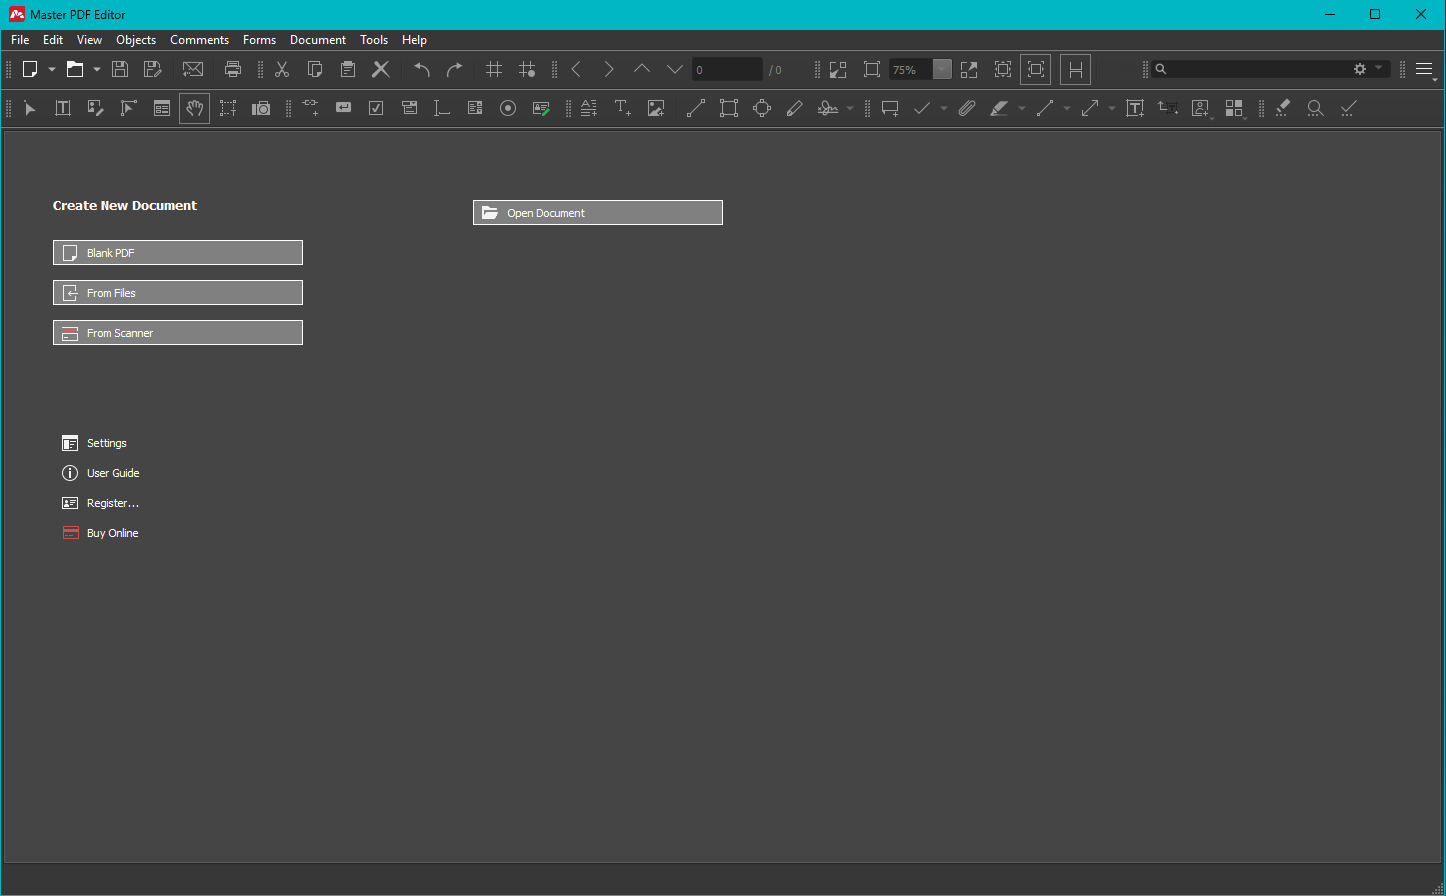This screenshot has width=1446, height=896.
Task: Click the Paste clipboard icon
Action: (348, 69)
